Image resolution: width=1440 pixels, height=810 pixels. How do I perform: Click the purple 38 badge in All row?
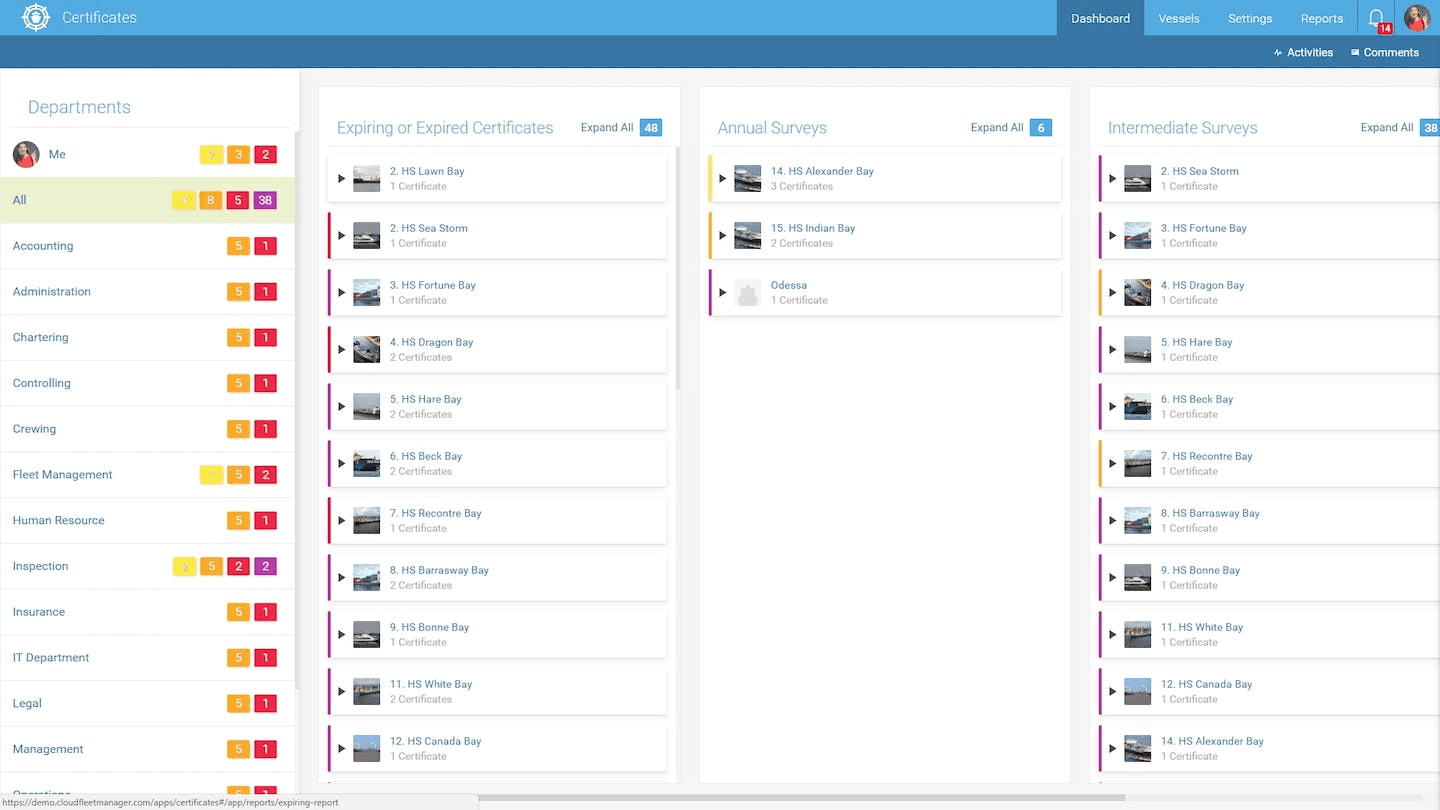(x=265, y=200)
